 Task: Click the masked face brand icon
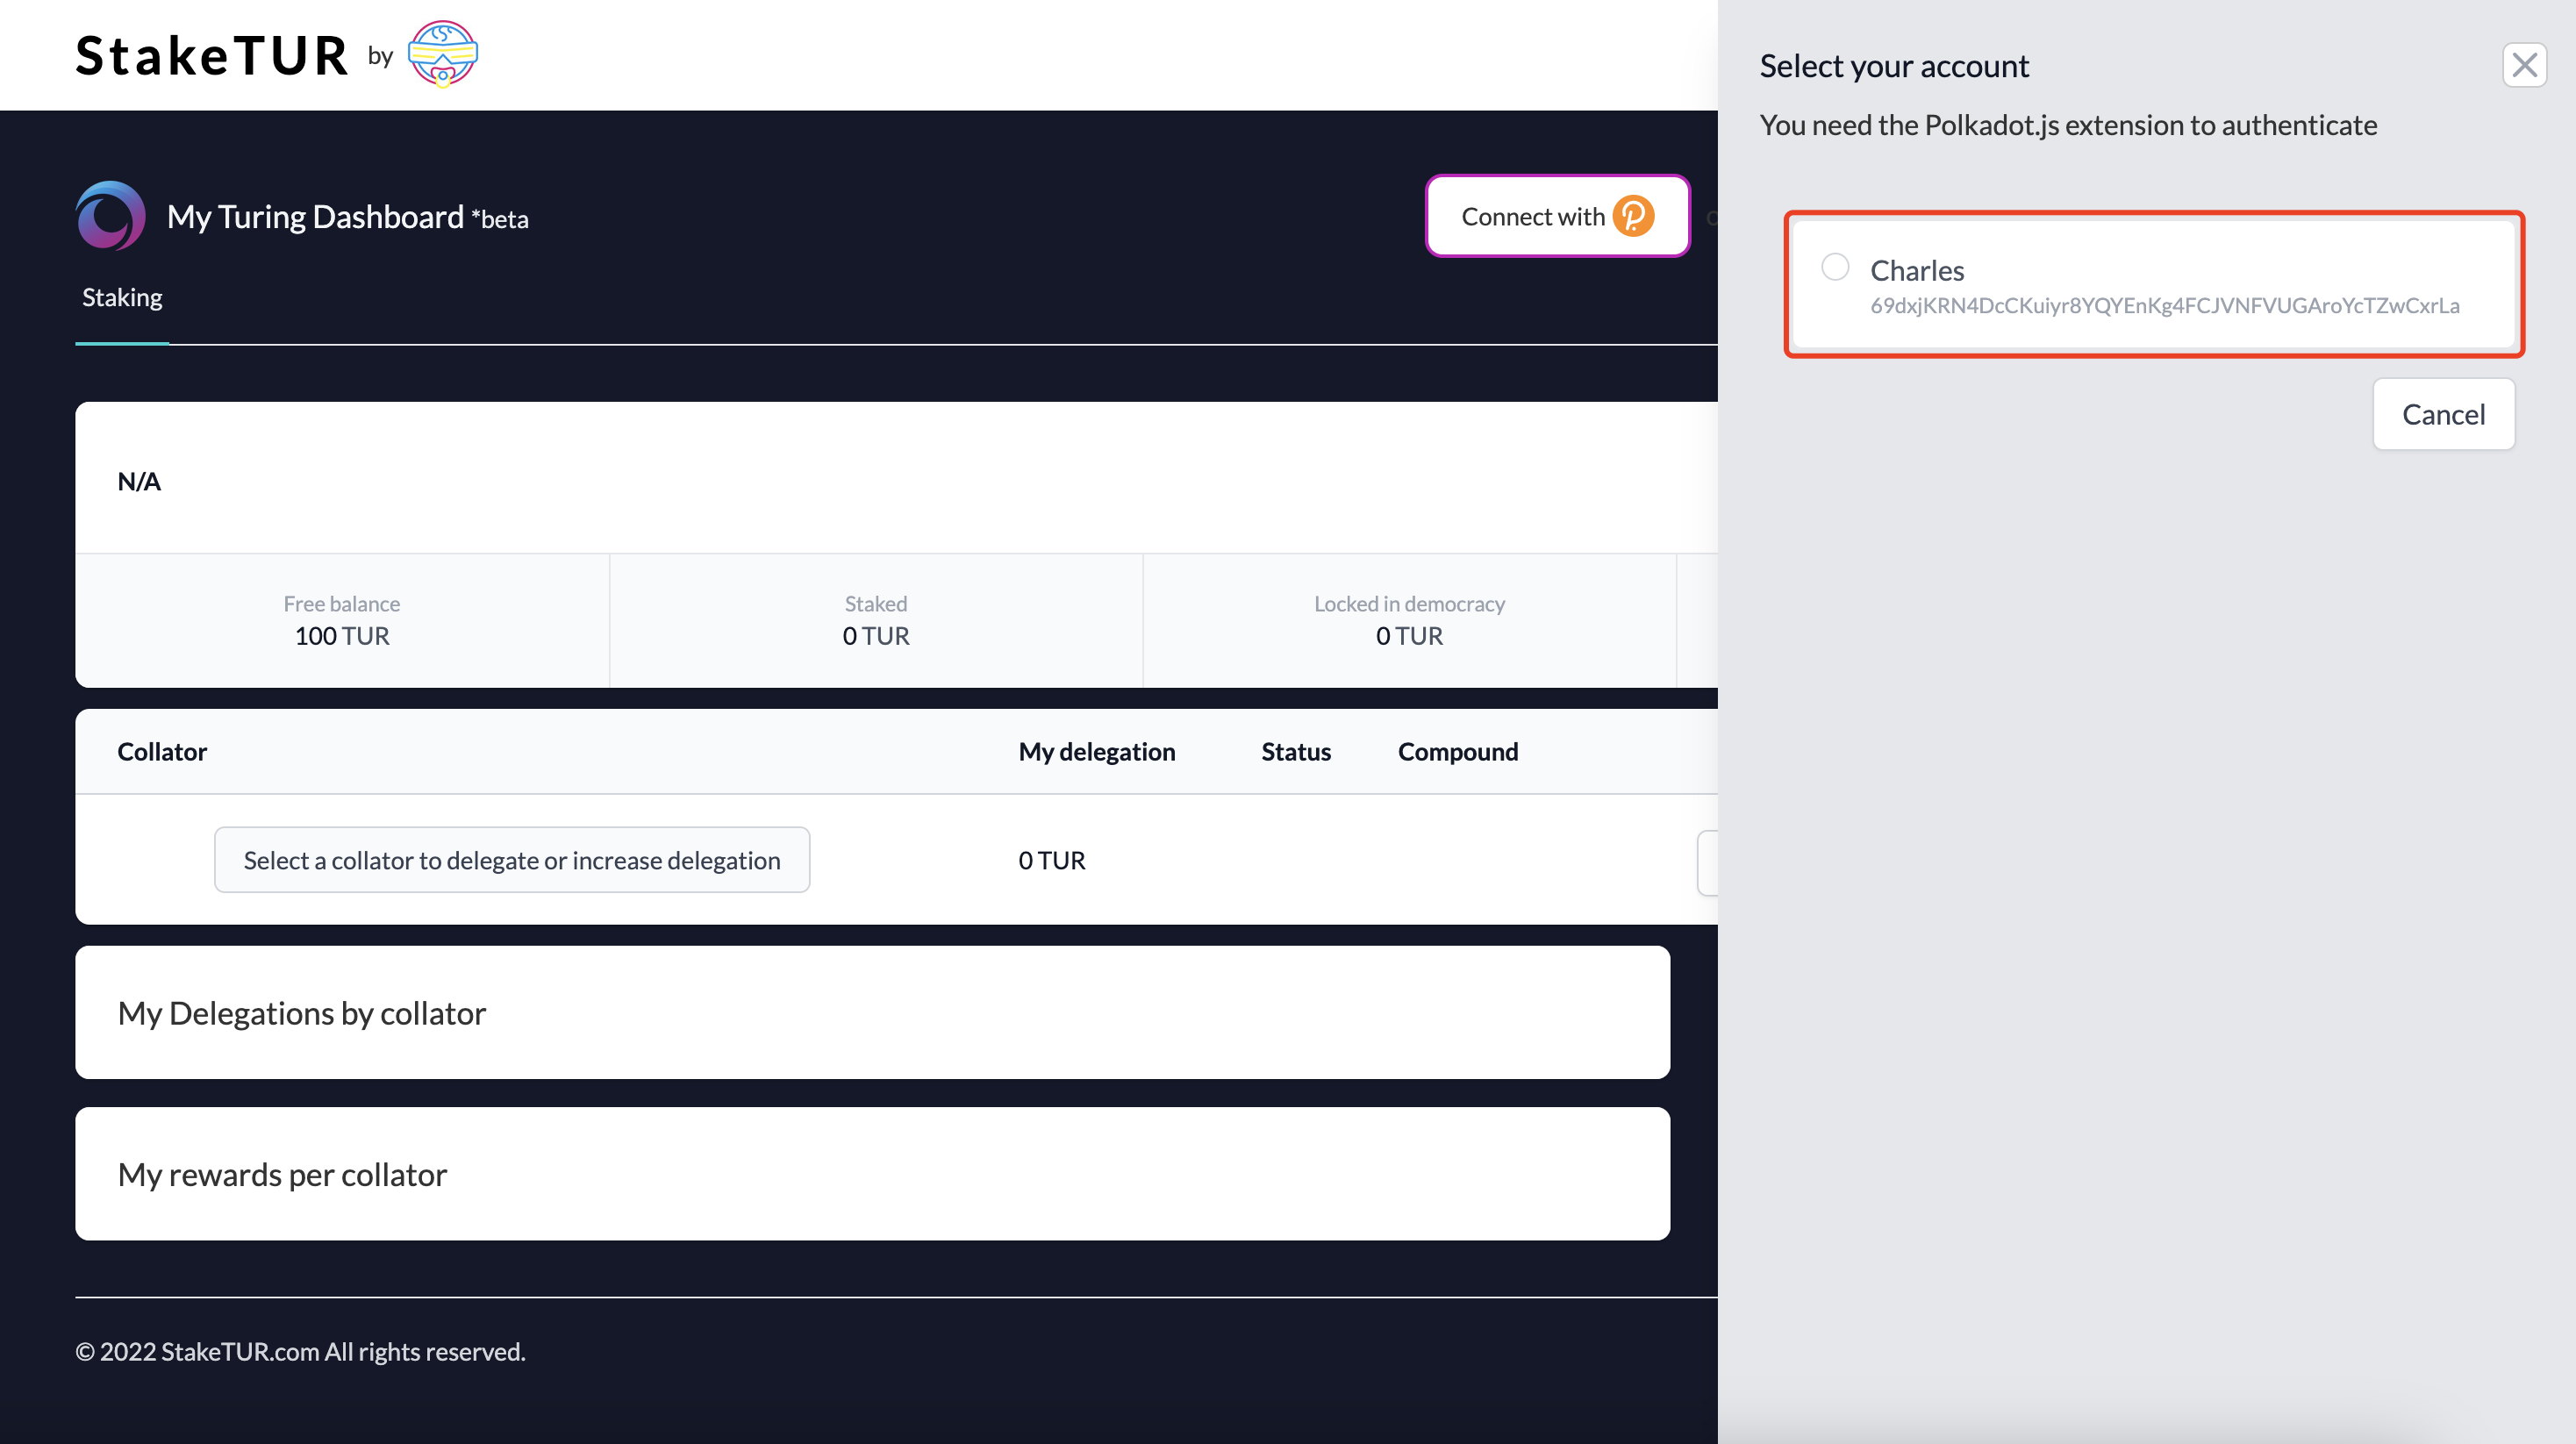(443, 54)
